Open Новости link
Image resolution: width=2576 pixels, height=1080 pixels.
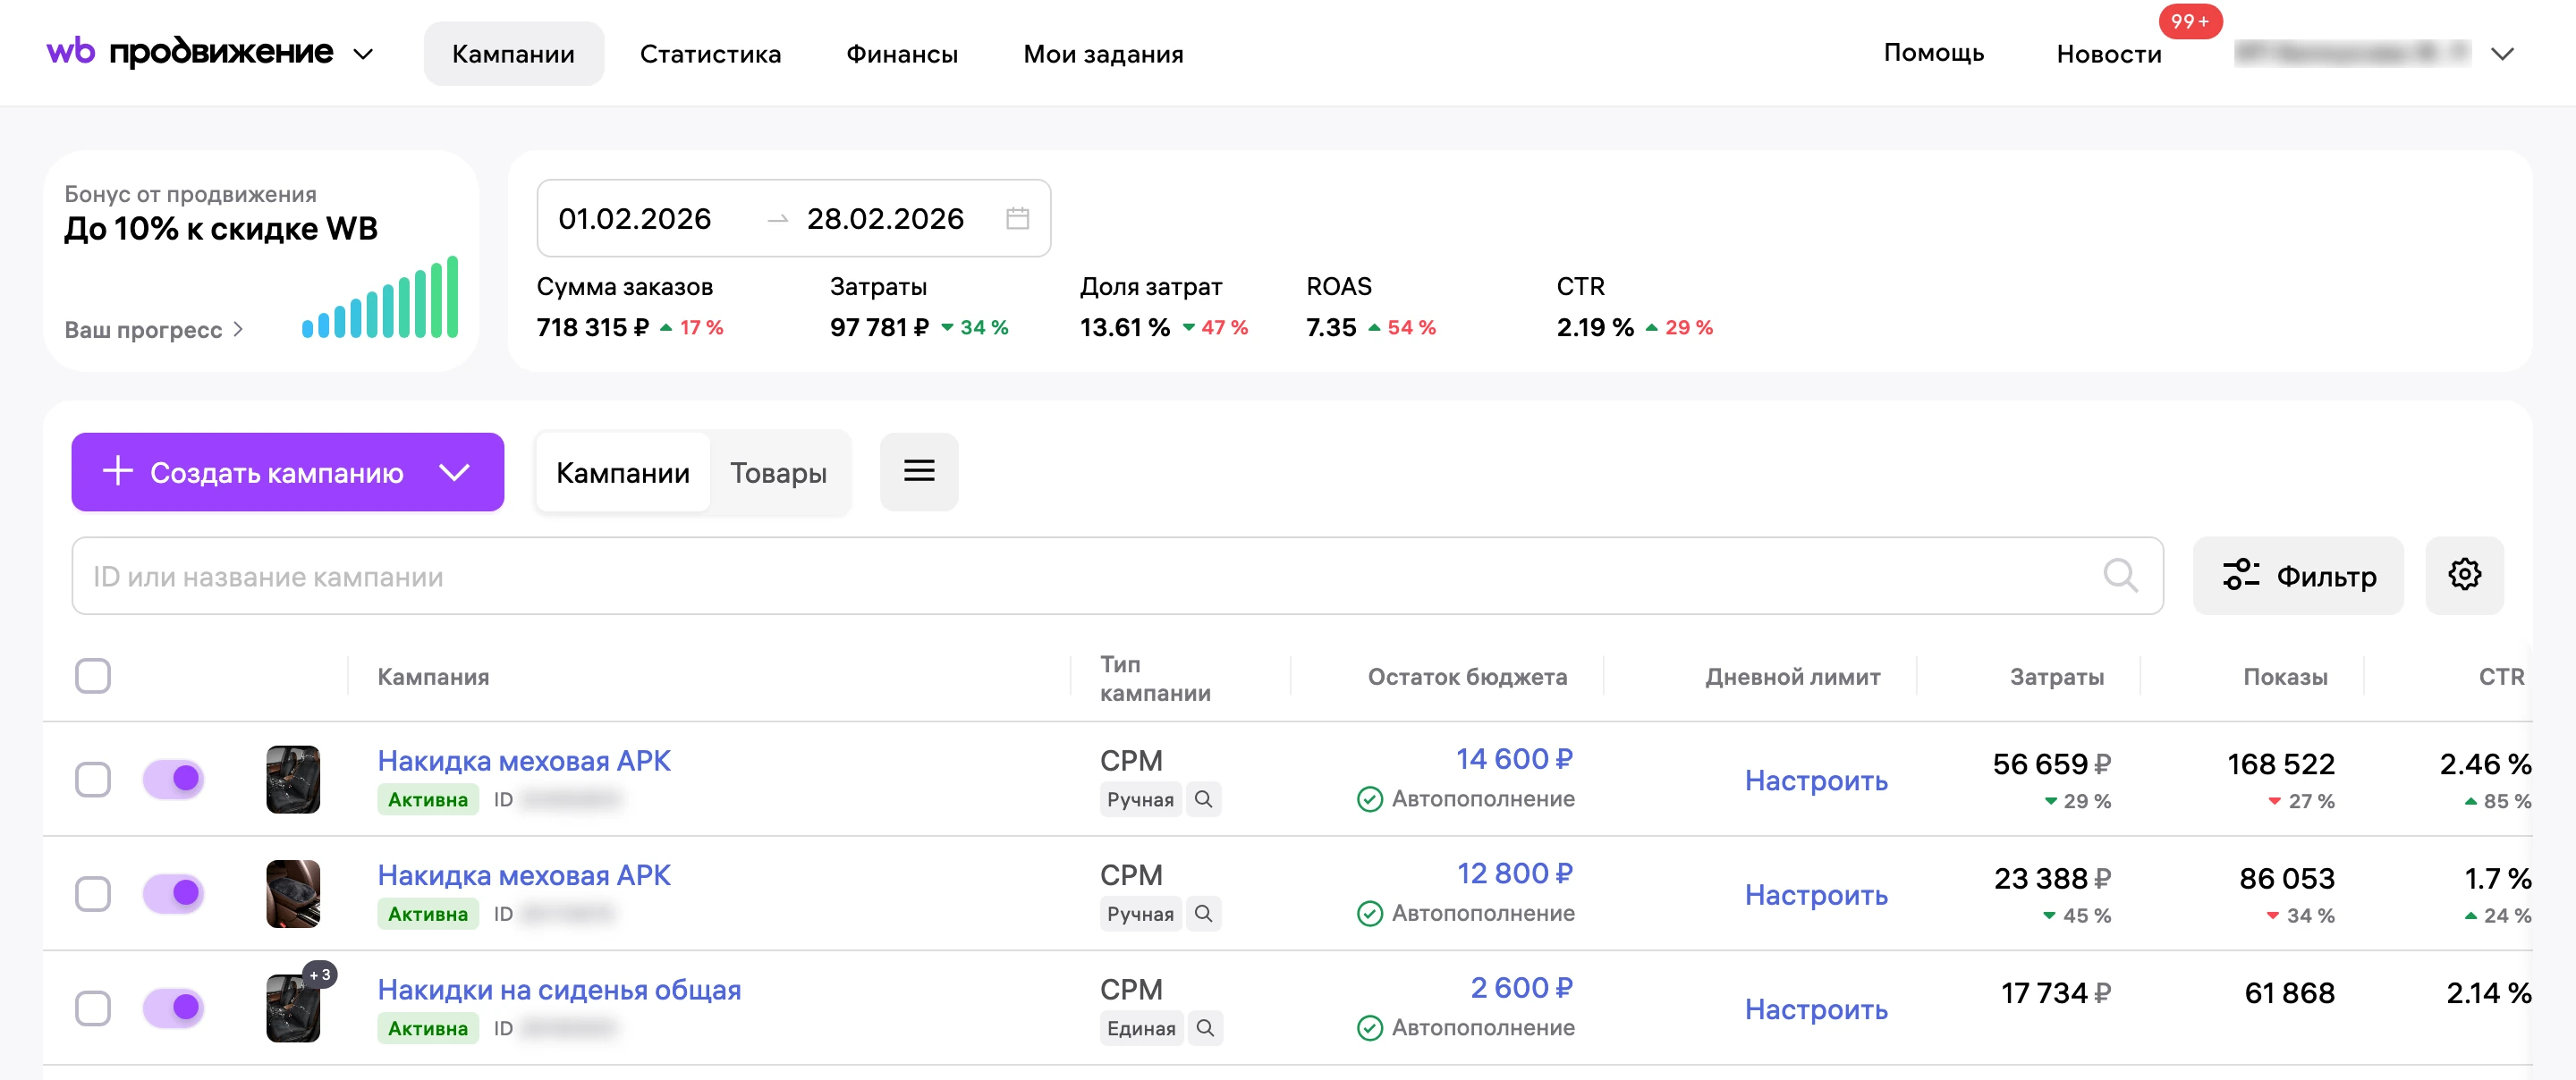click(2109, 54)
